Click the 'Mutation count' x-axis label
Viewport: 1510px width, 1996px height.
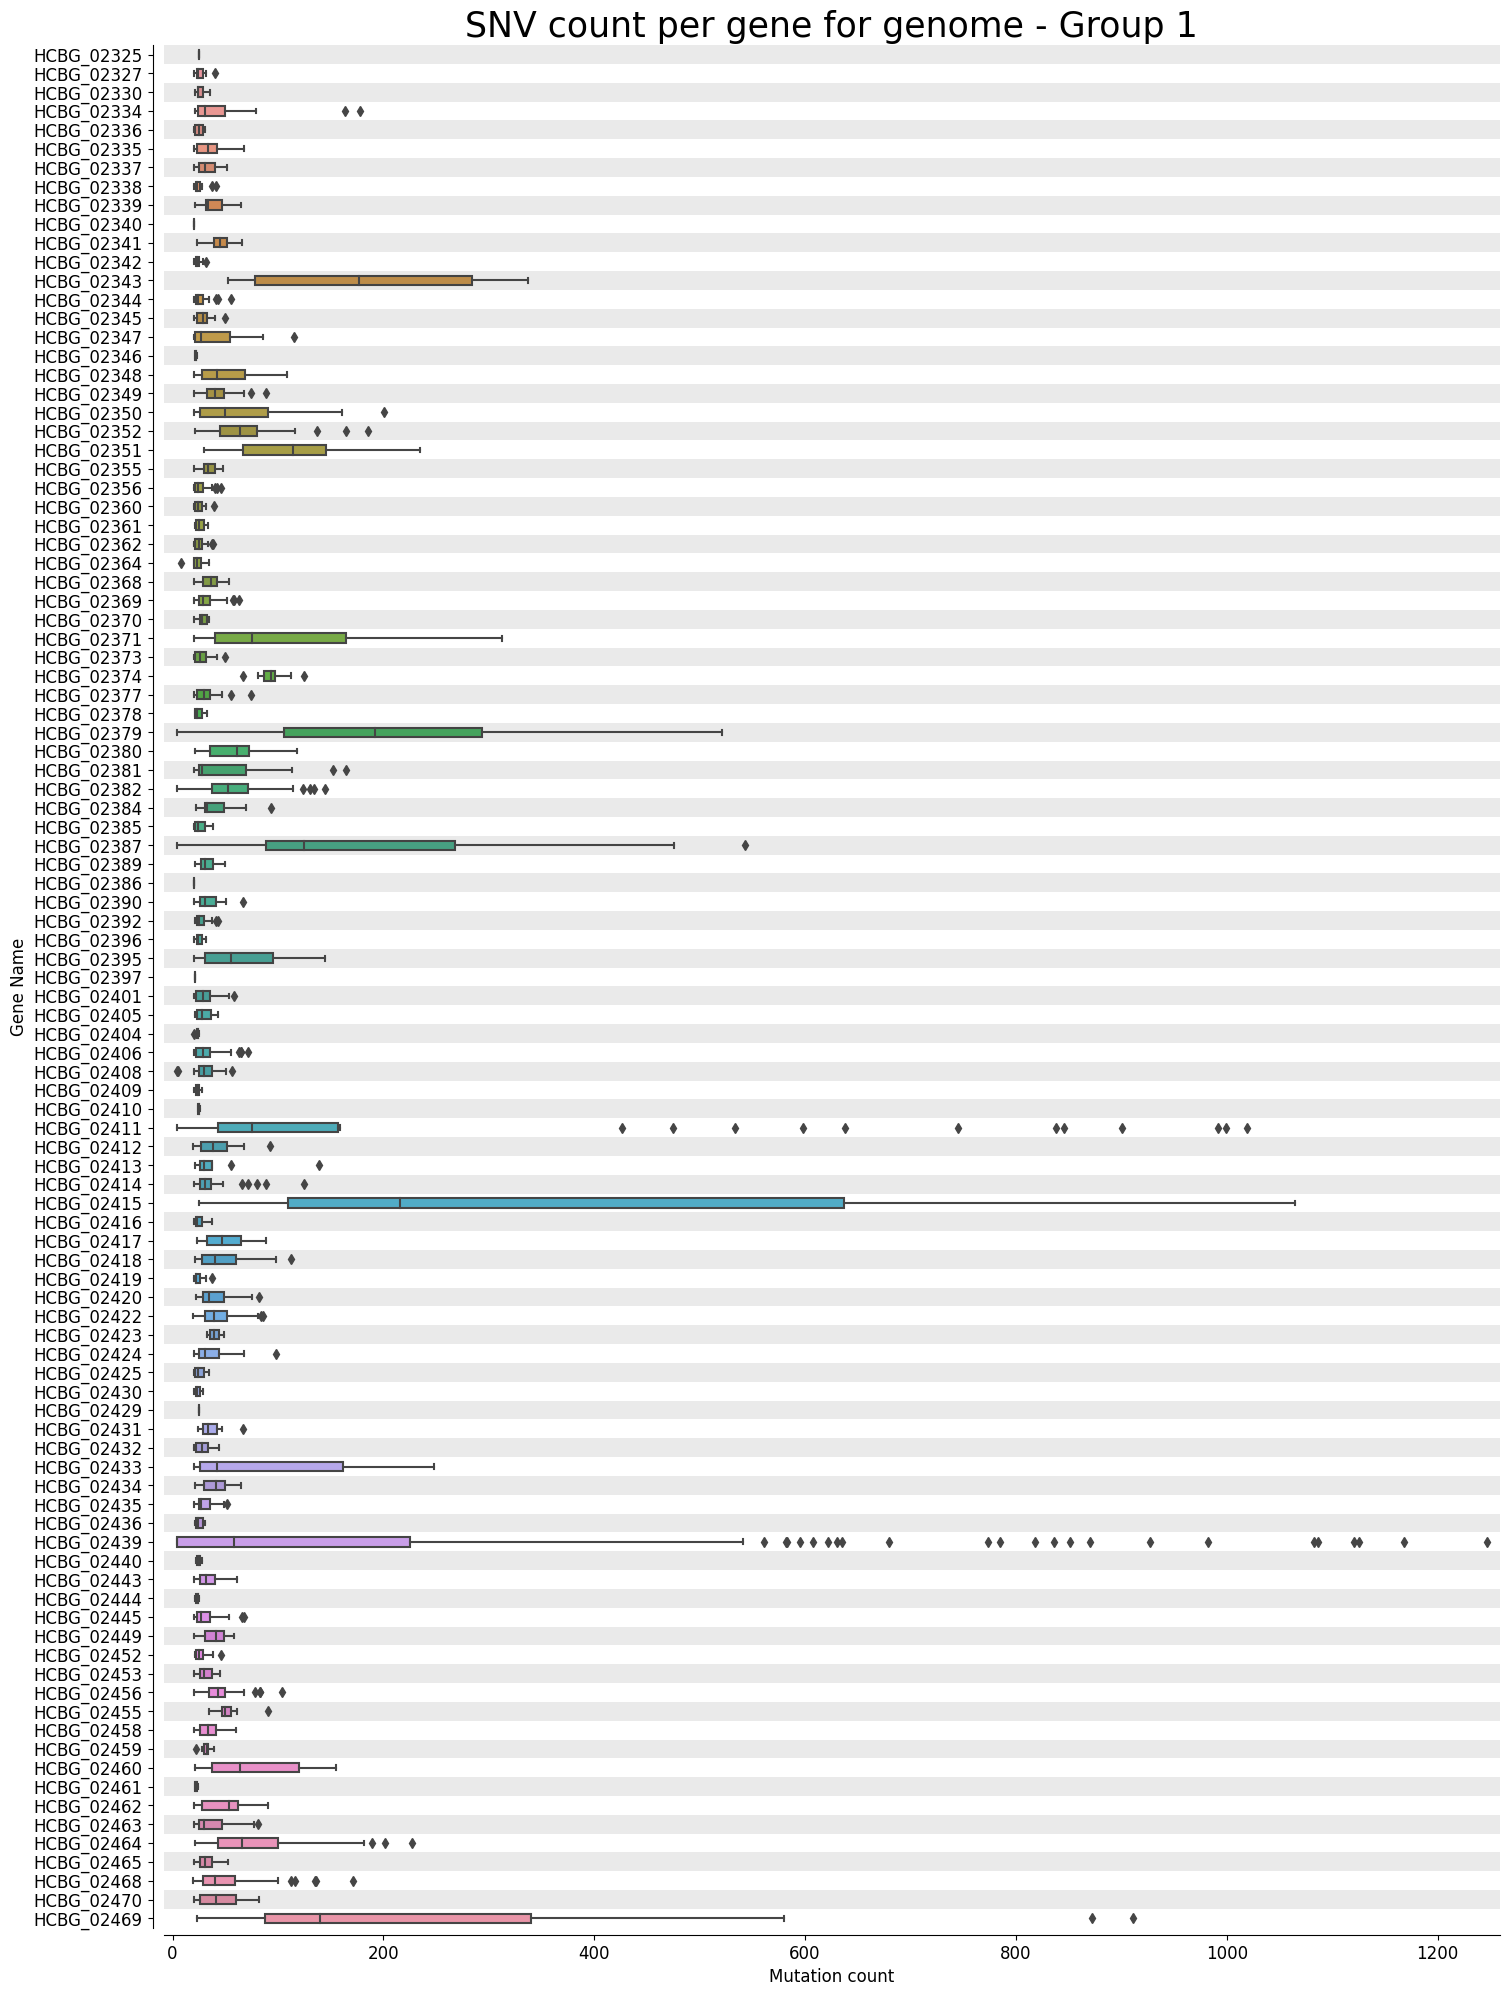pos(831,1976)
